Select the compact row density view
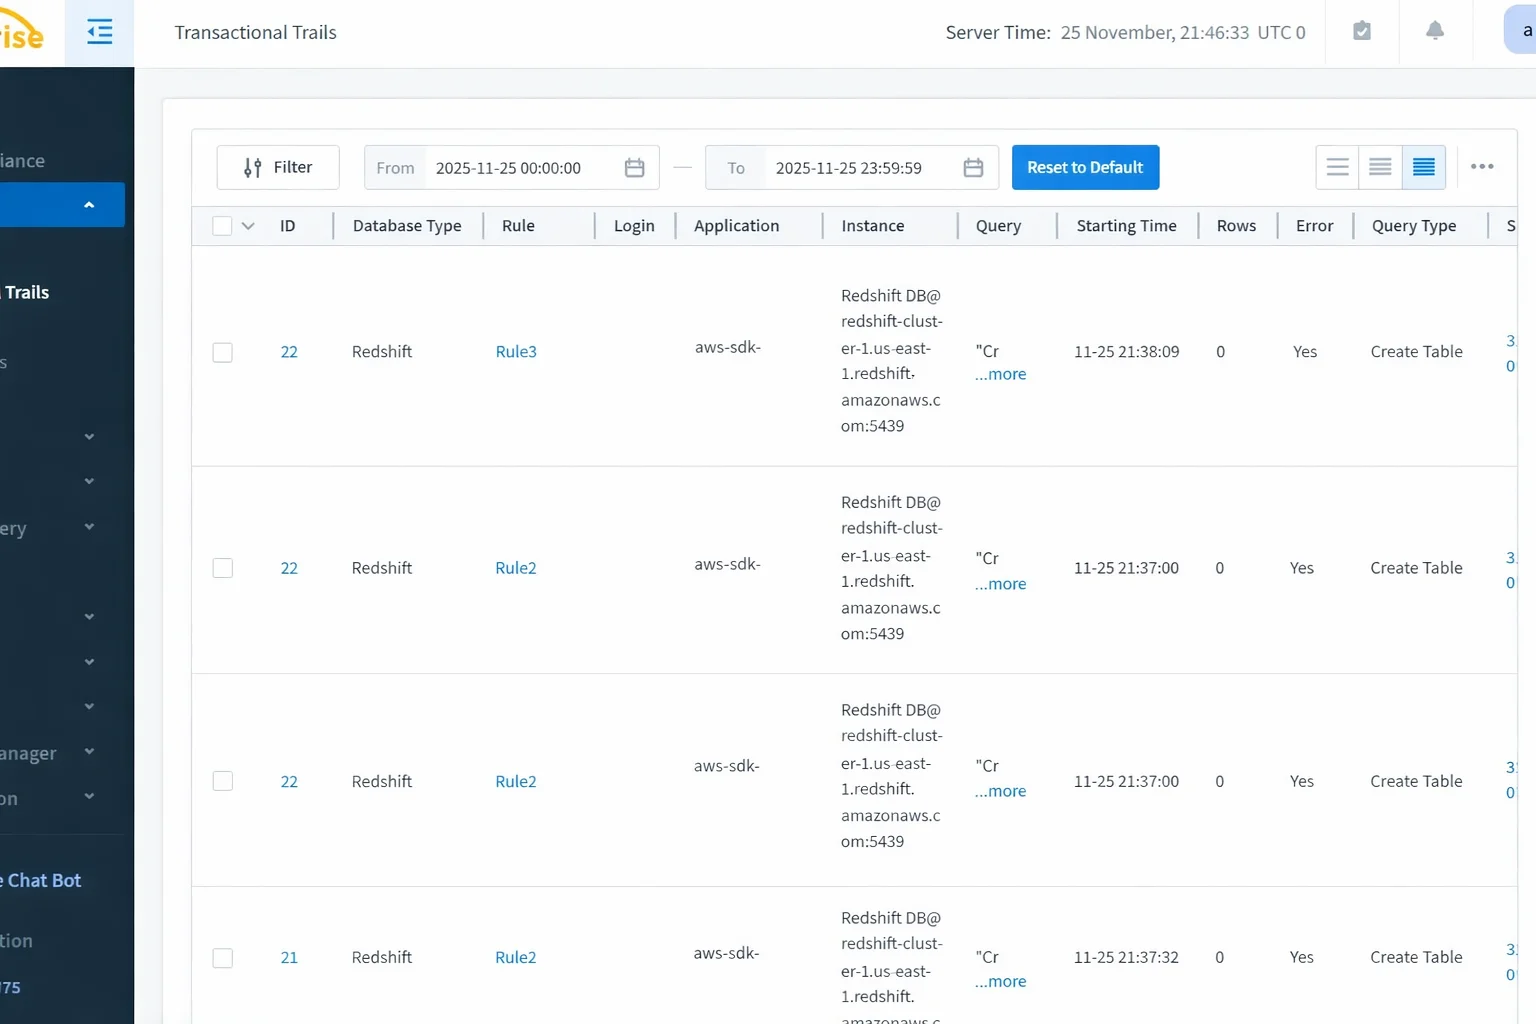1536x1024 pixels. pyautogui.click(x=1423, y=167)
